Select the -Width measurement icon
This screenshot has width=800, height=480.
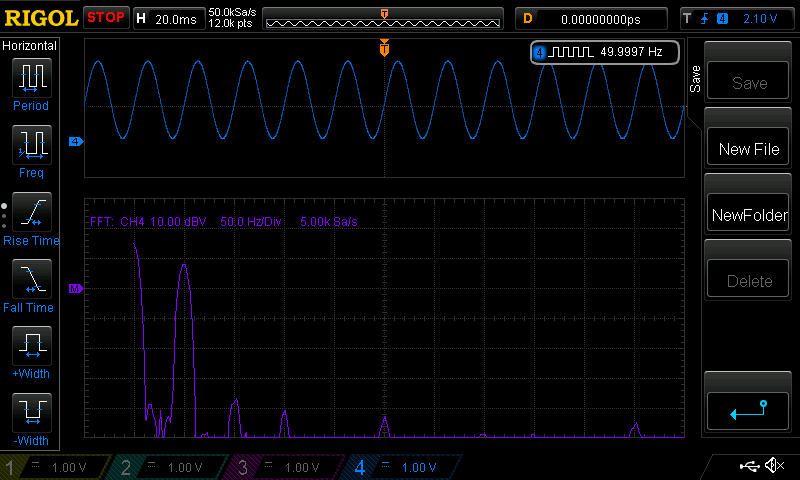(x=31, y=412)
